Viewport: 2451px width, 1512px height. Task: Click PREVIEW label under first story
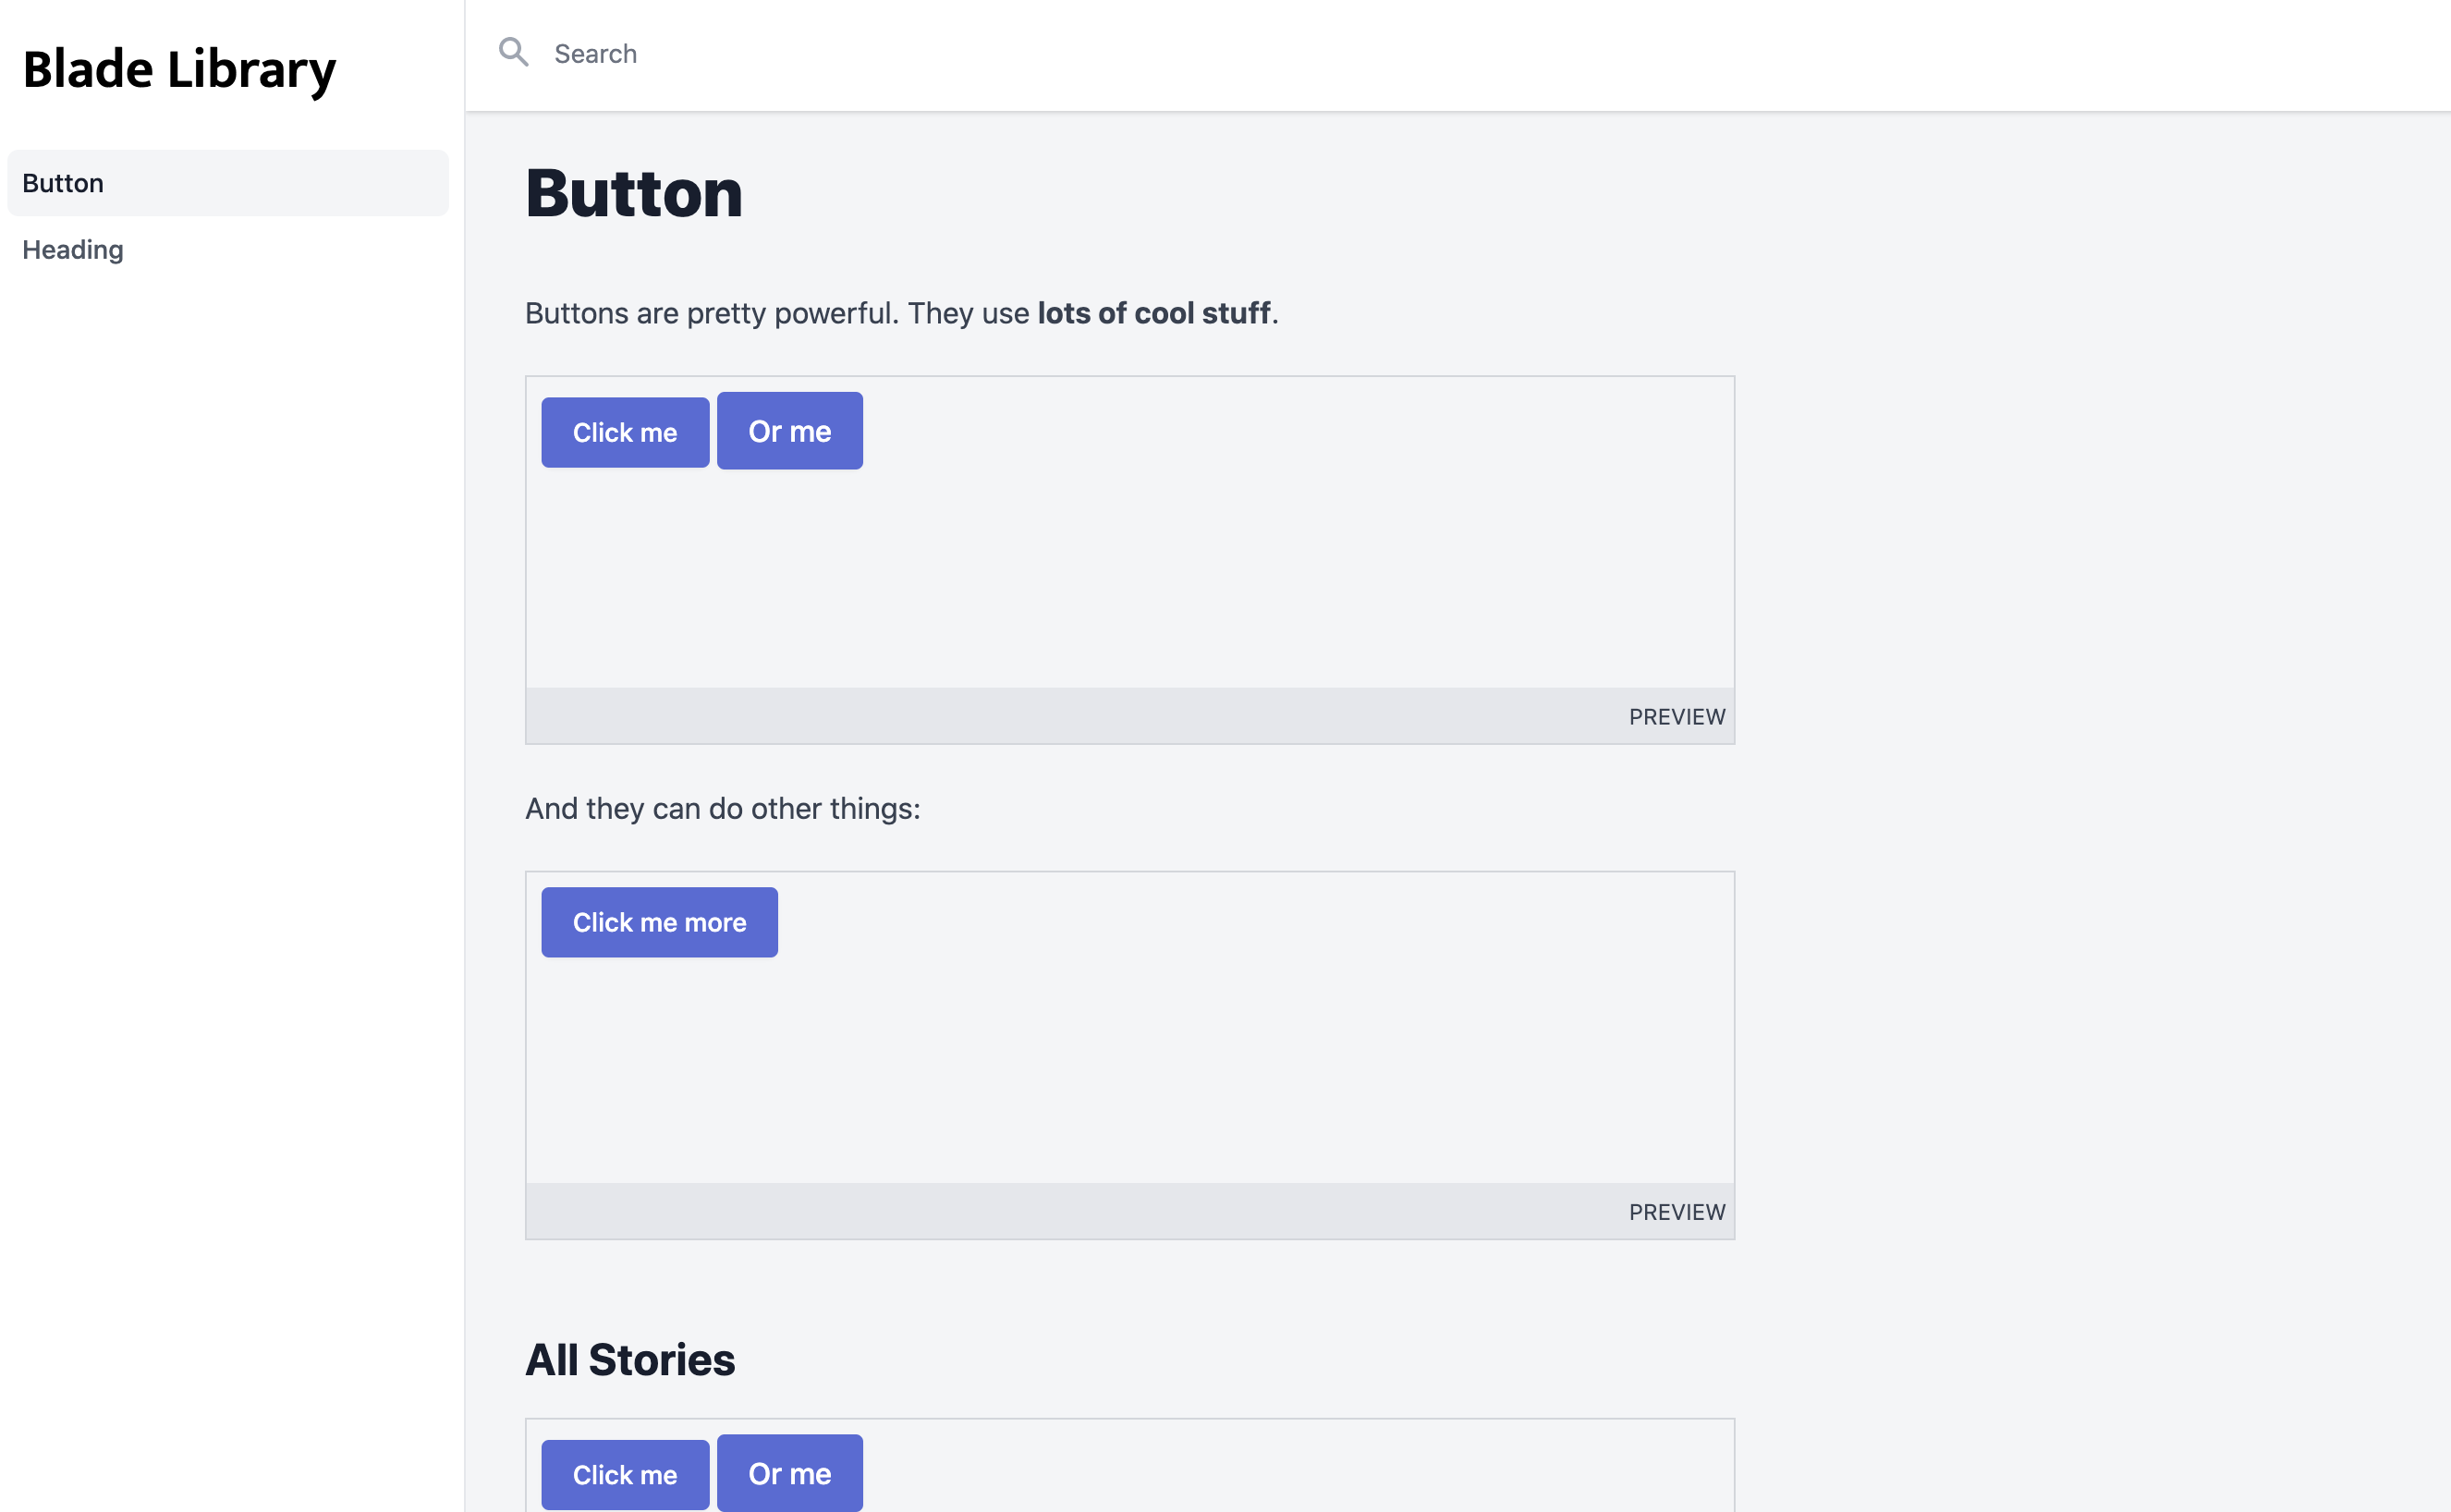tap(1676, 717)
